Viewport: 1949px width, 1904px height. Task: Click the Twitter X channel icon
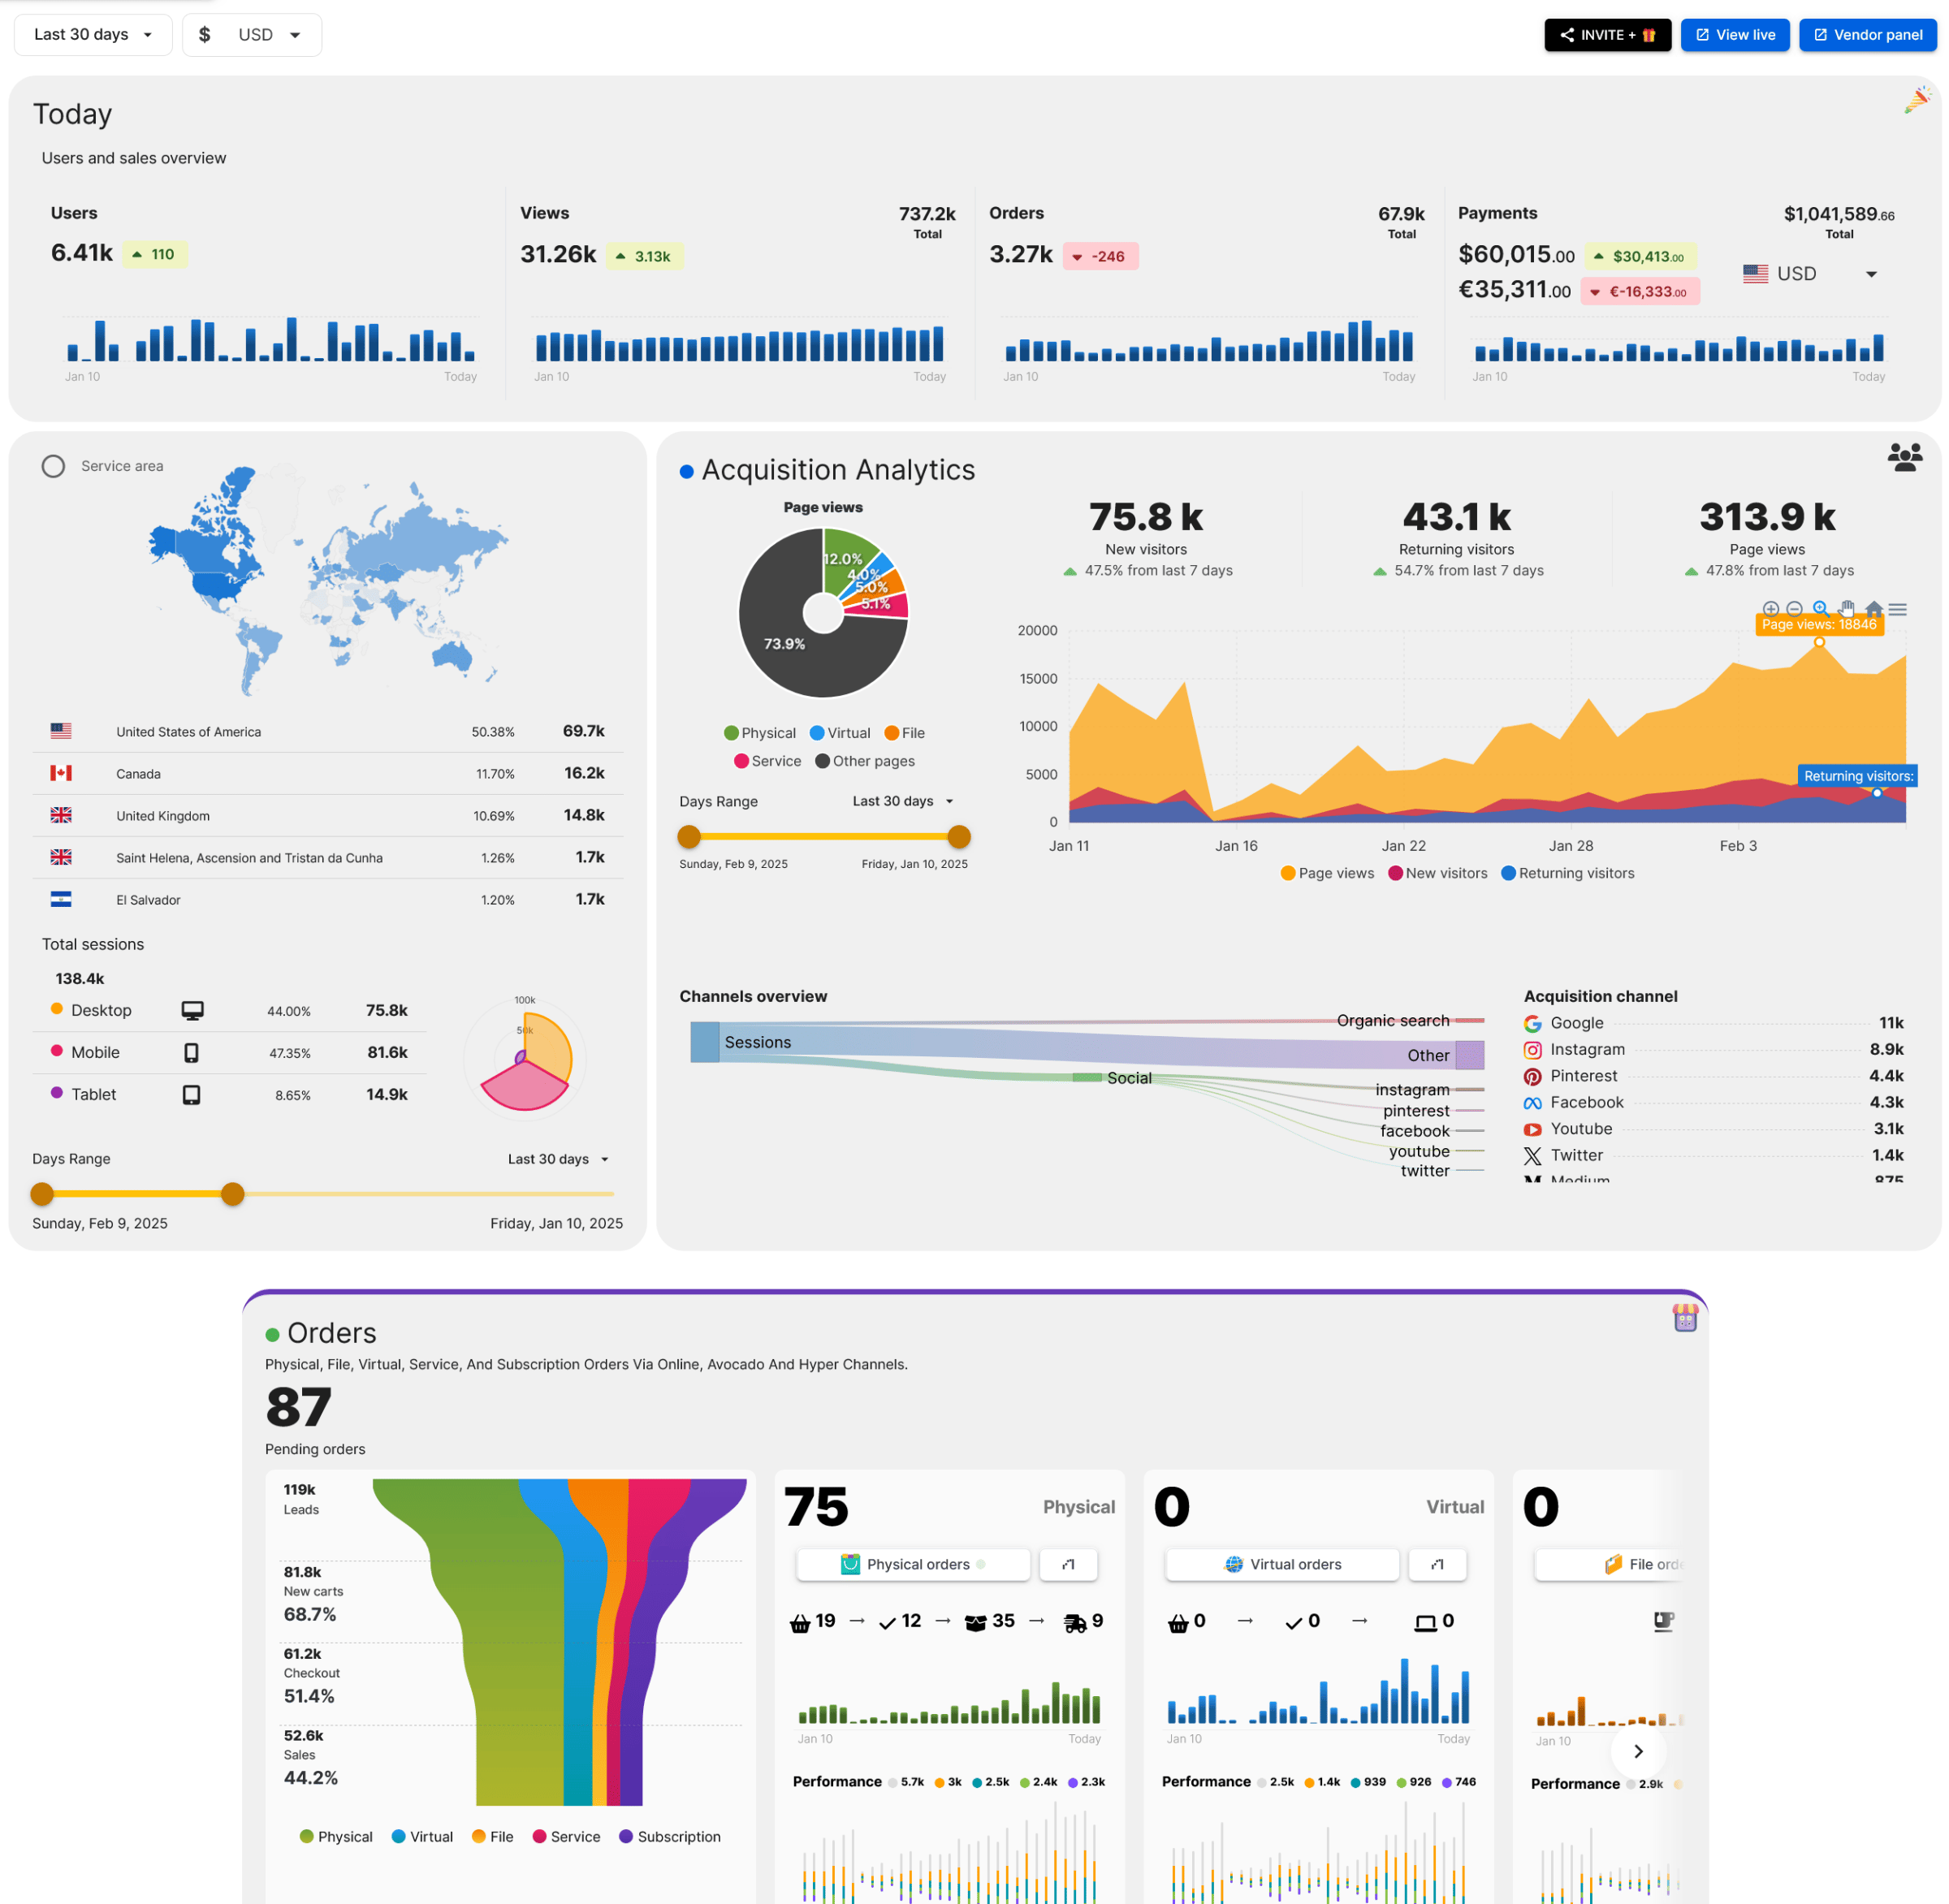pos(1532,1156)
